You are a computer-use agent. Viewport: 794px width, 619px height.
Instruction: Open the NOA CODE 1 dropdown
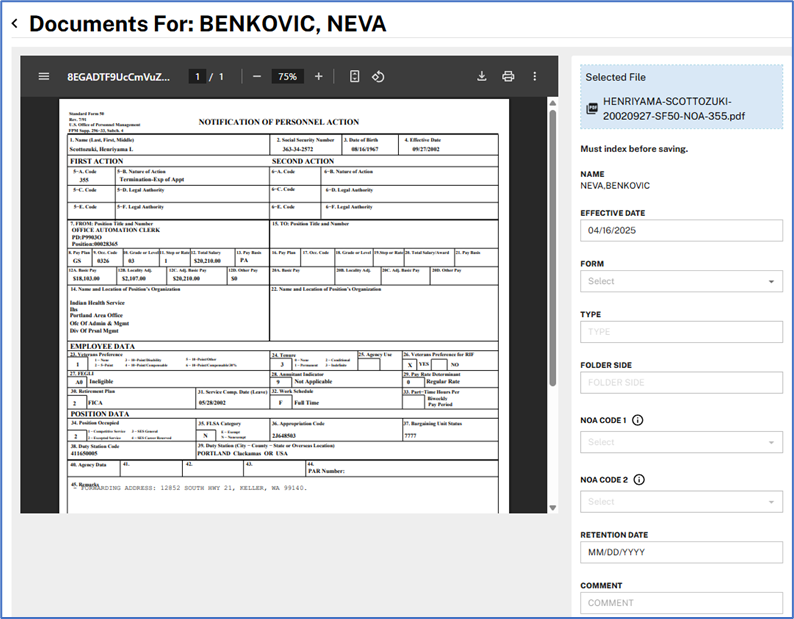click(x=681, y=442)
